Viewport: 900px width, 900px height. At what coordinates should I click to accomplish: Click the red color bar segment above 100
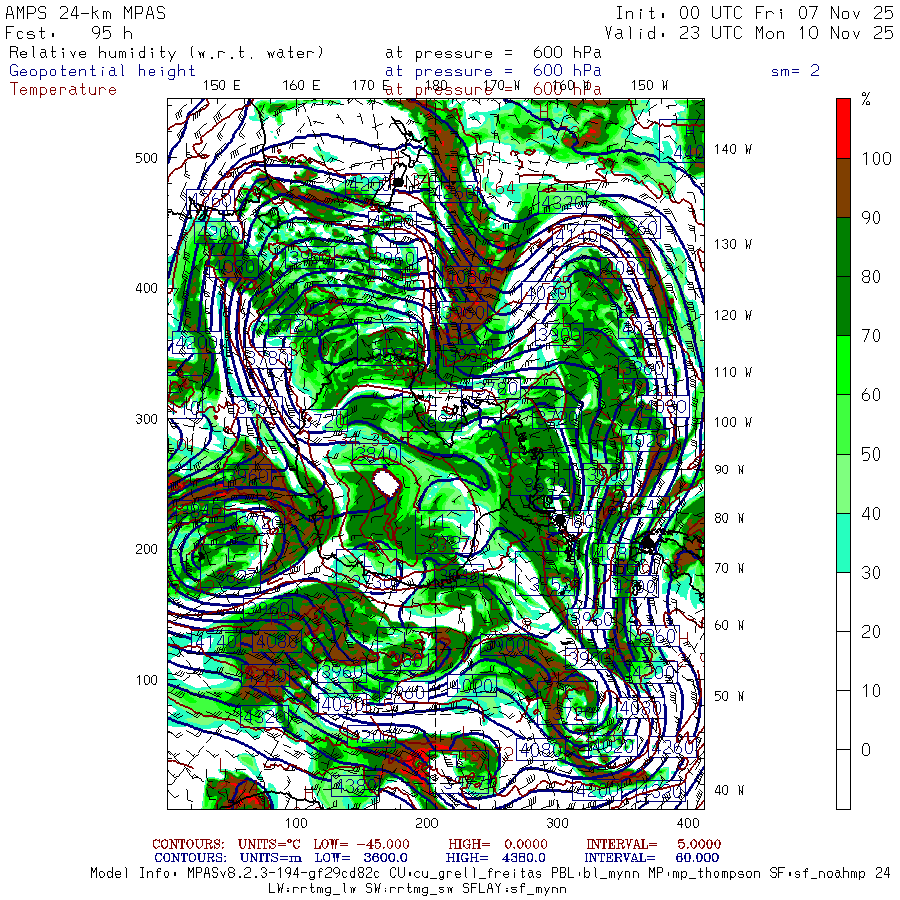coord(843,129)
